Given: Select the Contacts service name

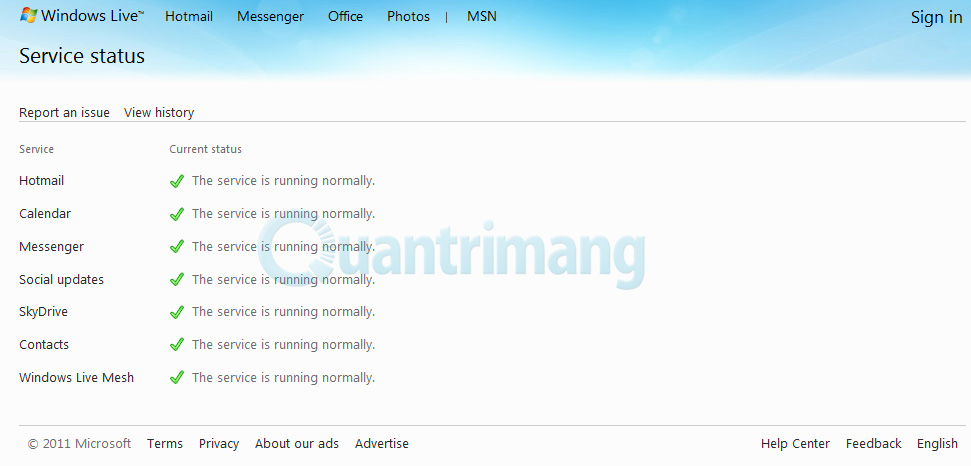Looking at the screenshot, I should (x=44, y=345).
